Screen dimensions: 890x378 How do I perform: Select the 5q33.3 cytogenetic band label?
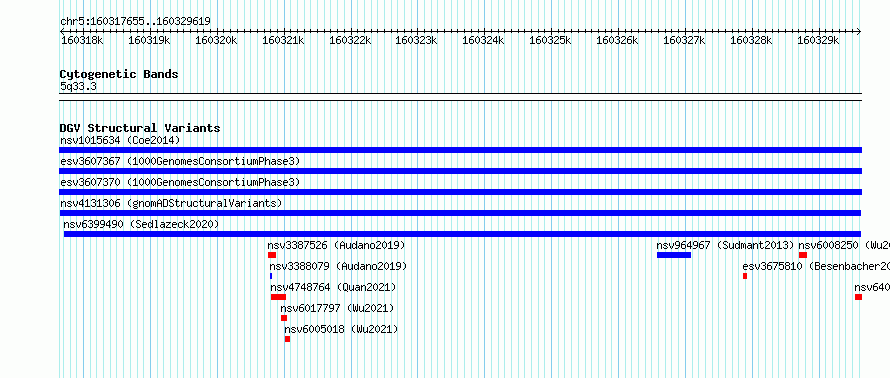(x=78, y=86)
